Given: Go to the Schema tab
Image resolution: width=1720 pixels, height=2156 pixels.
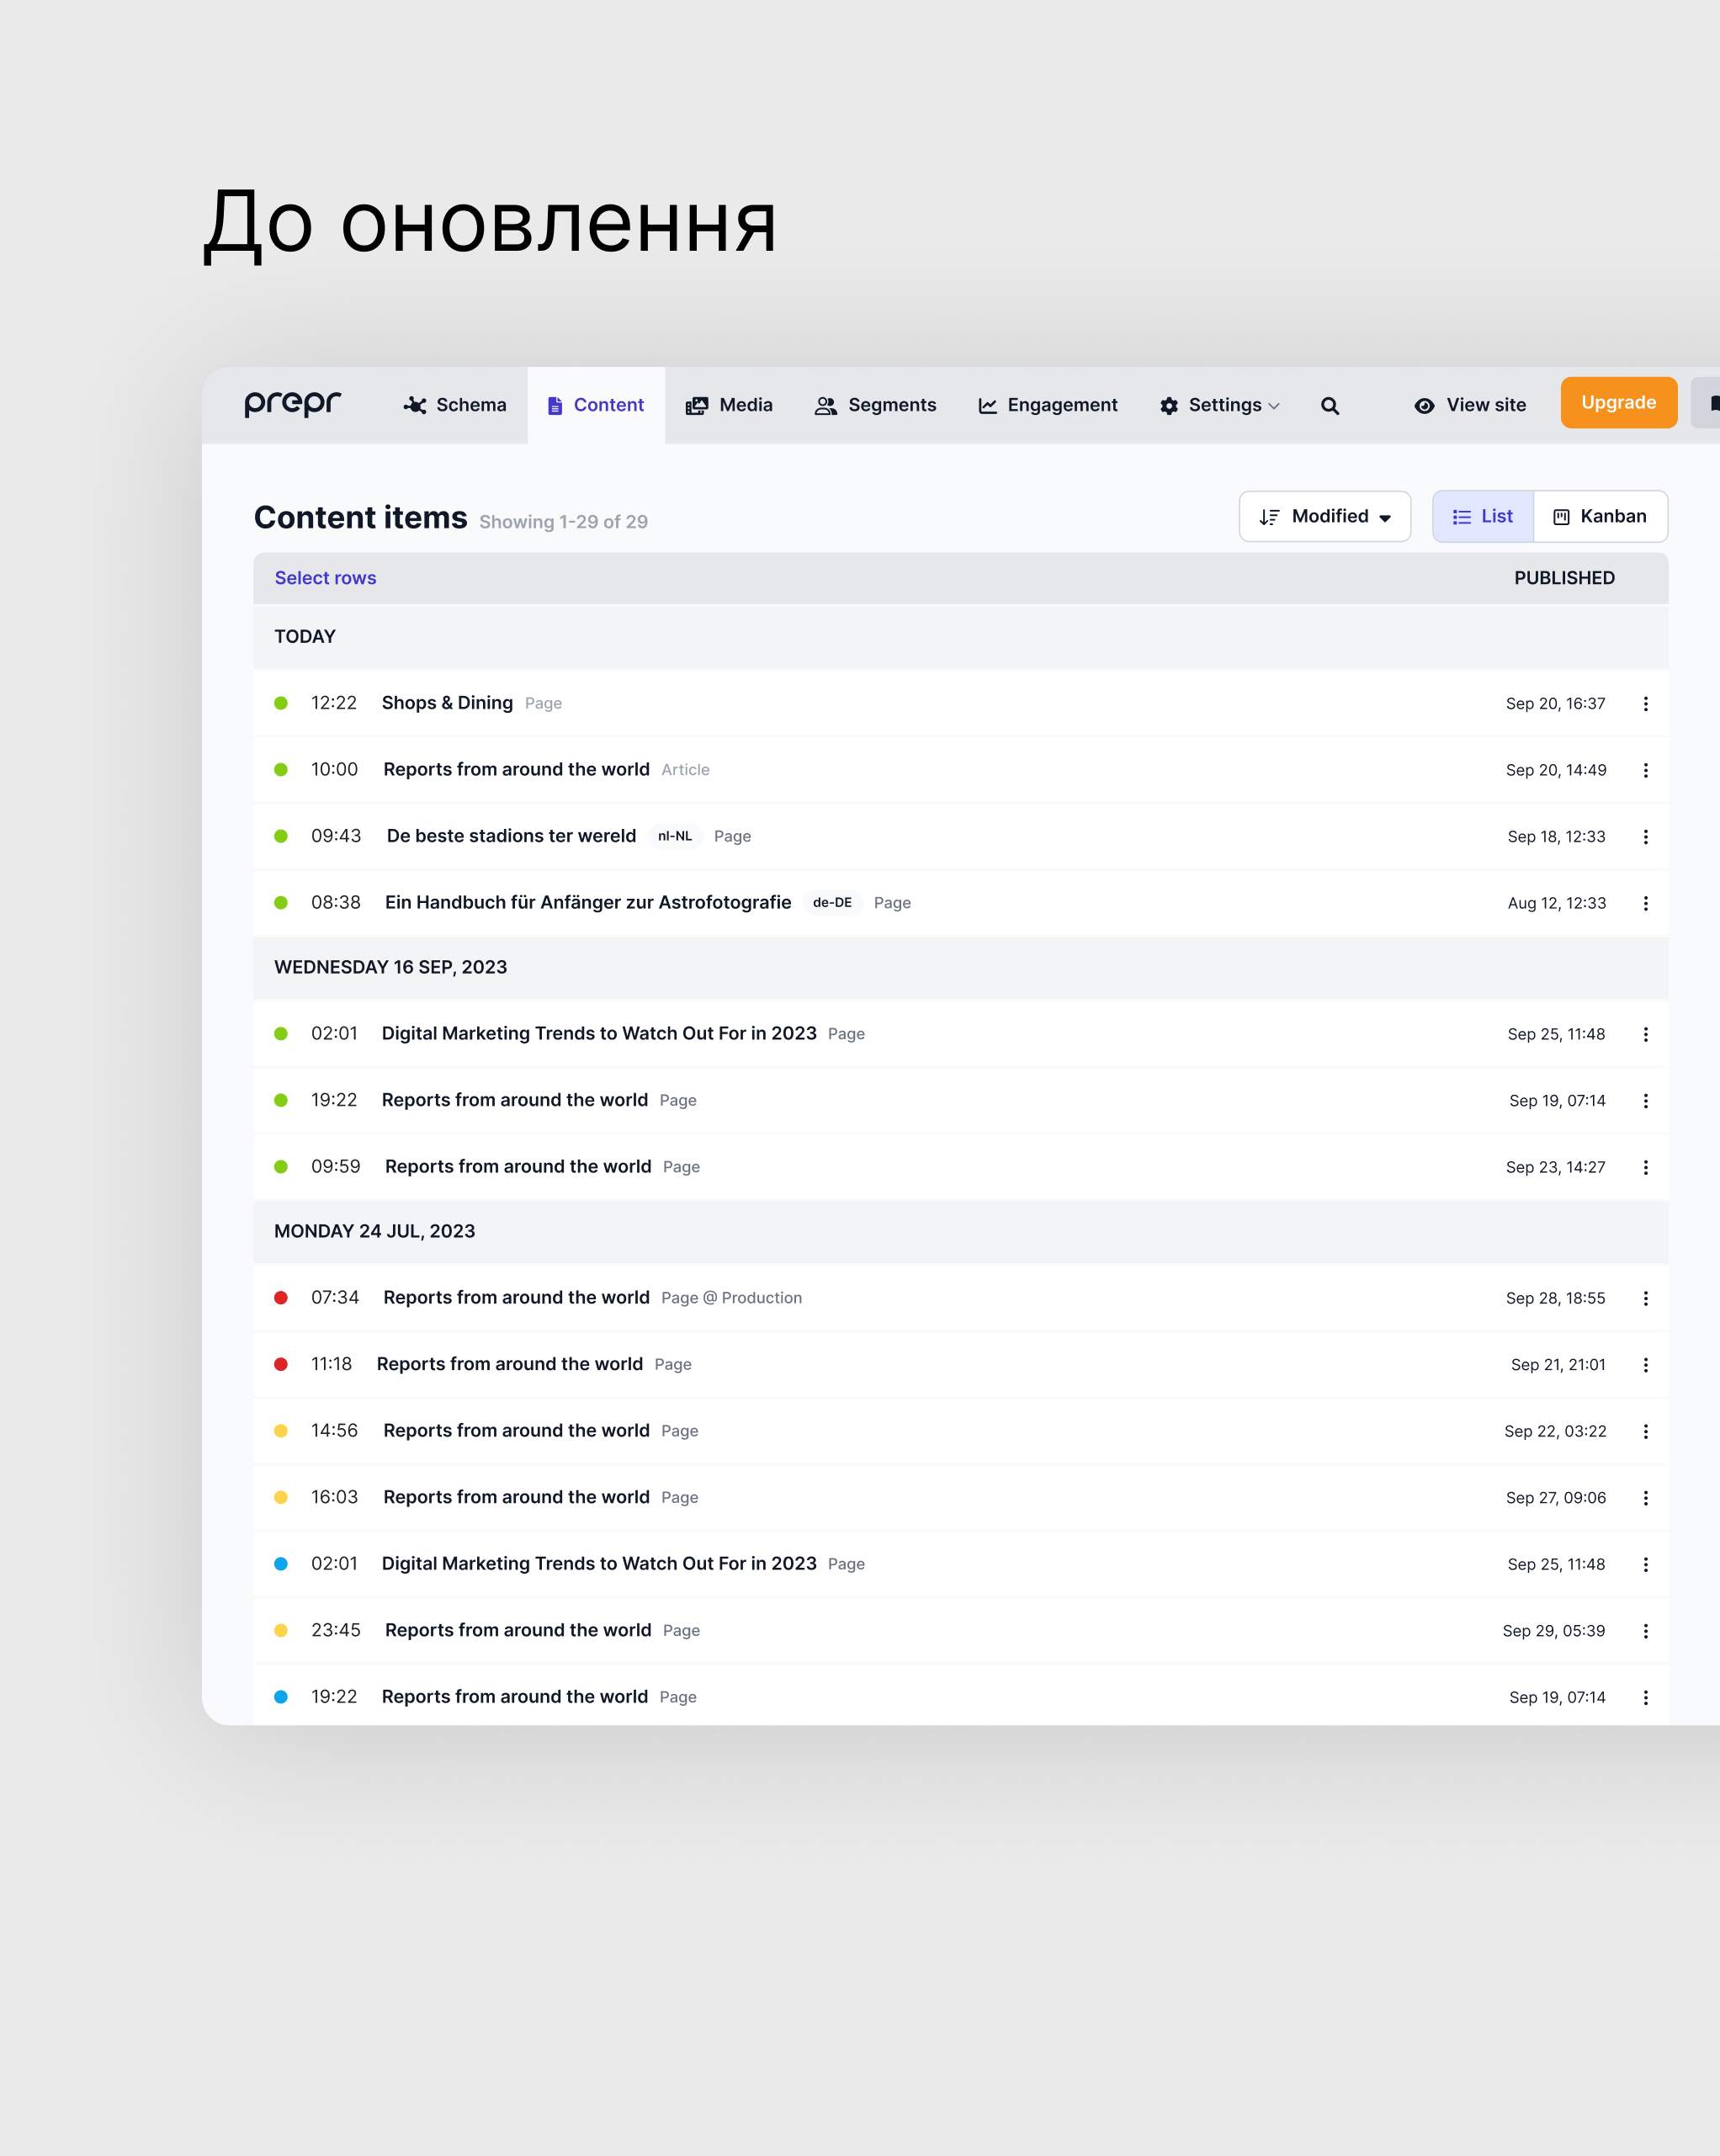Looking at the screenshot, I should [455, 405].
